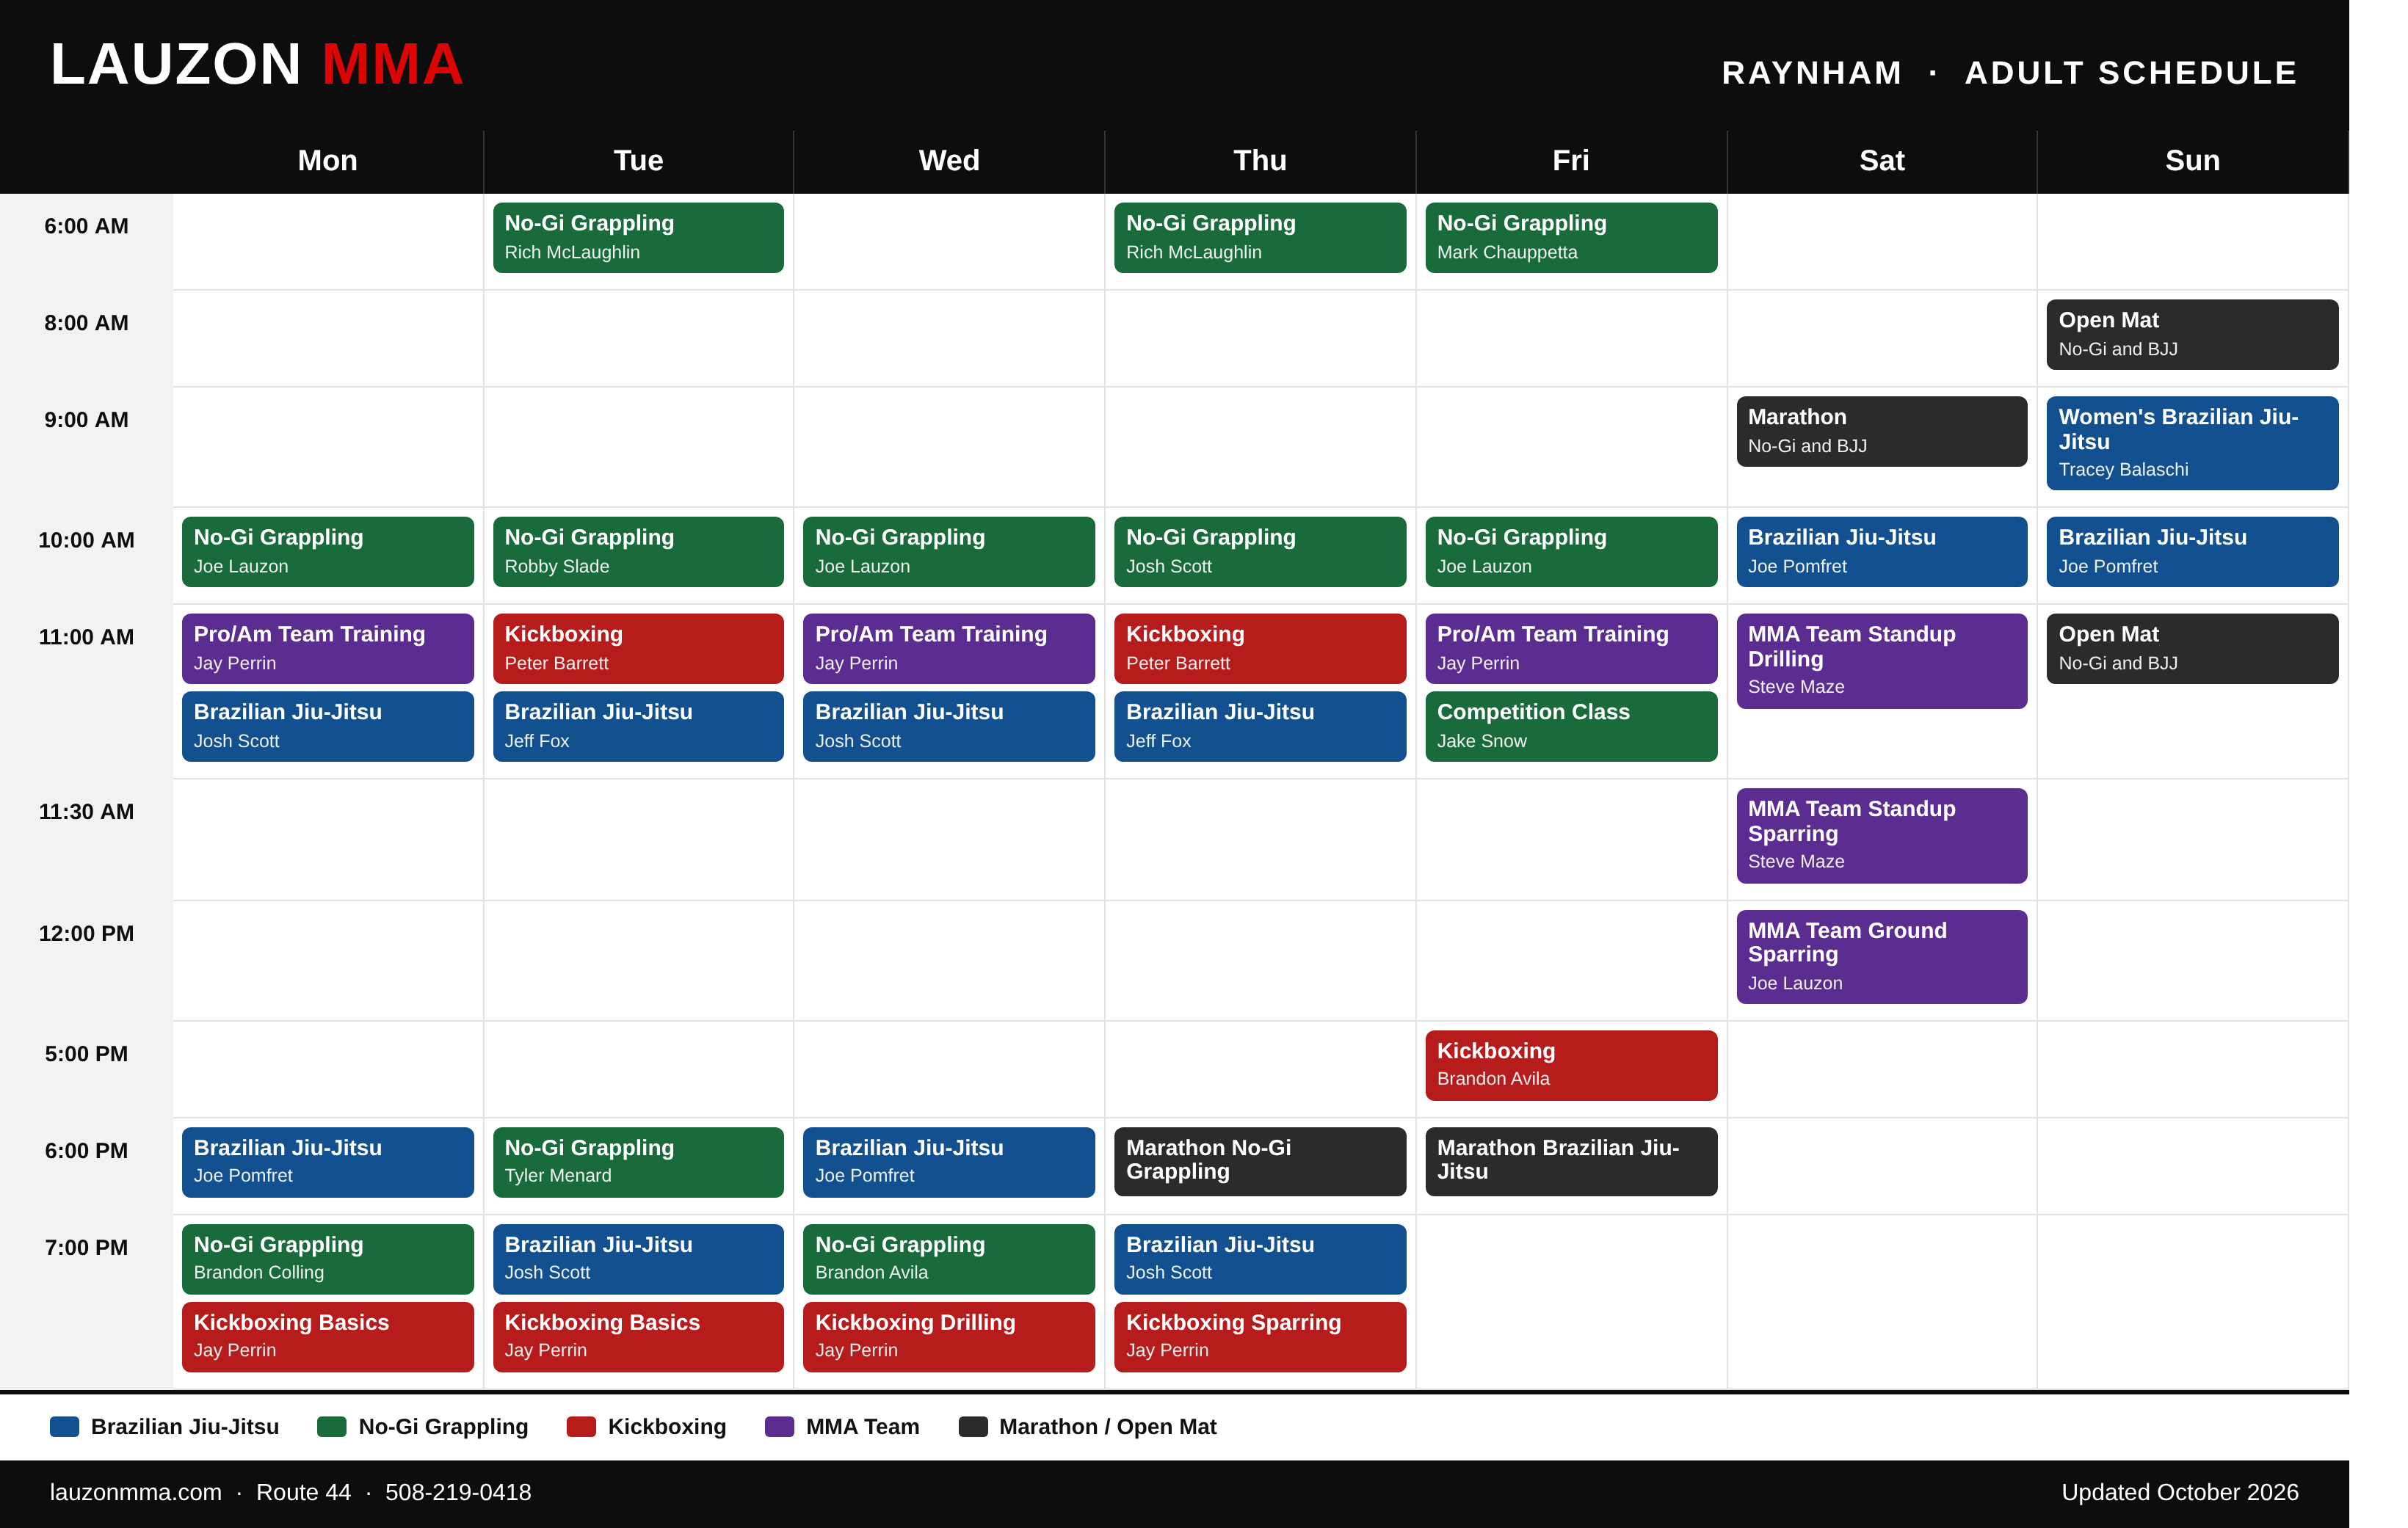The width and height of the screenshot is (2408, 1528).
Task: Click the green No-Gi Grappling legend swatch
Action: click(332, 1427)
